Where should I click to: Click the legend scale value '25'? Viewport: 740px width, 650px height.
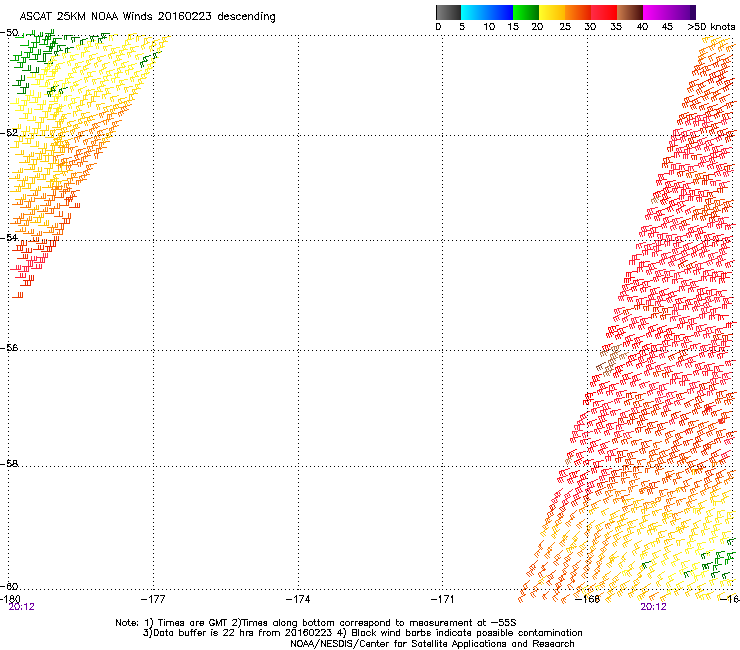pos(565,27)
